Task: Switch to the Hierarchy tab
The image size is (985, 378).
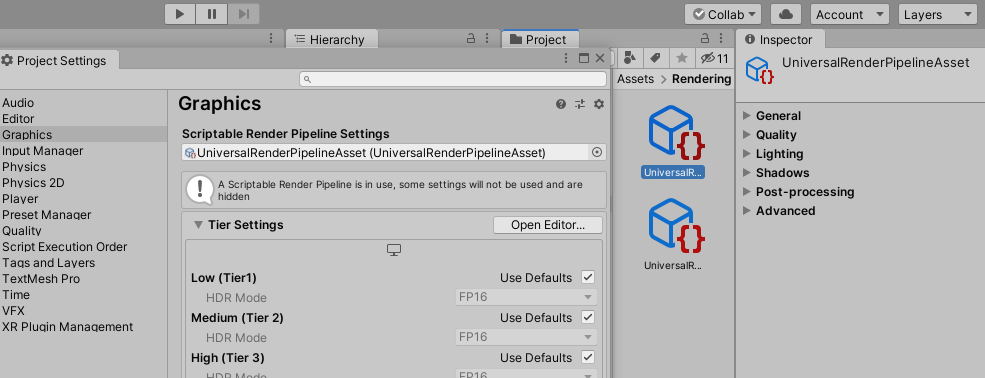Action: (x=332, y=40)
